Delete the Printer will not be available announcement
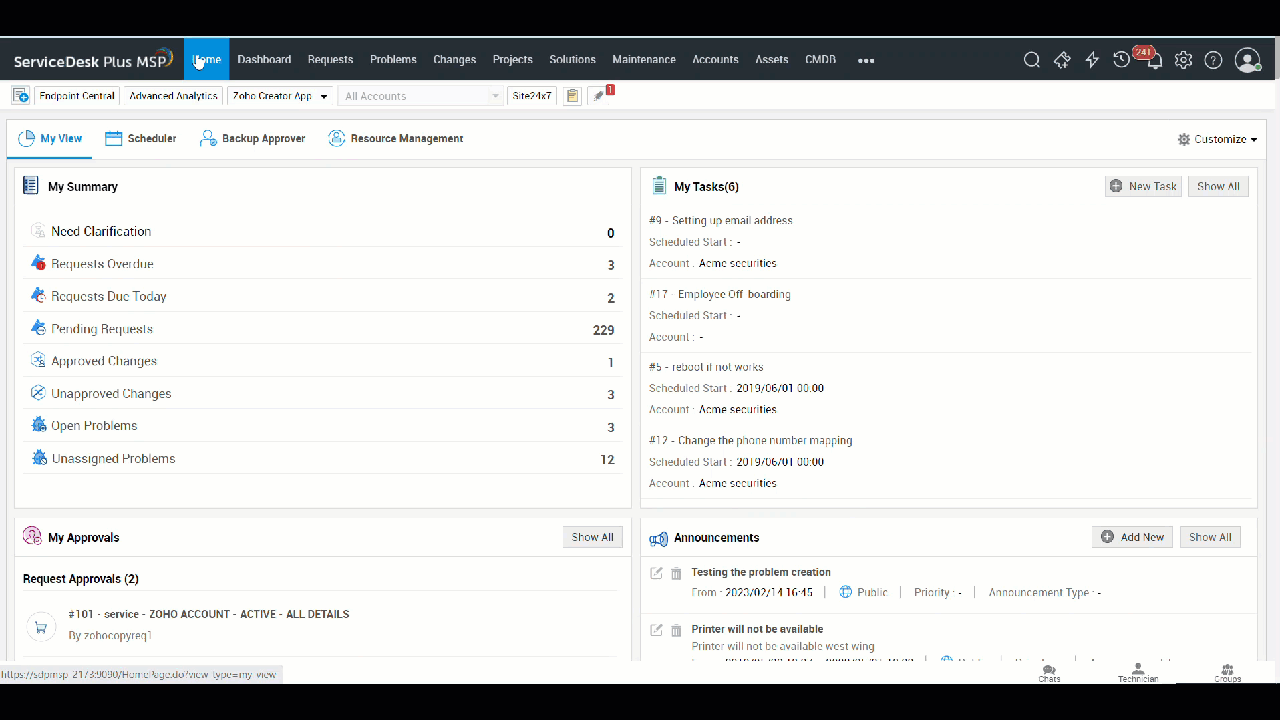This screenshot has height=720, width=1280. [676, 630]
